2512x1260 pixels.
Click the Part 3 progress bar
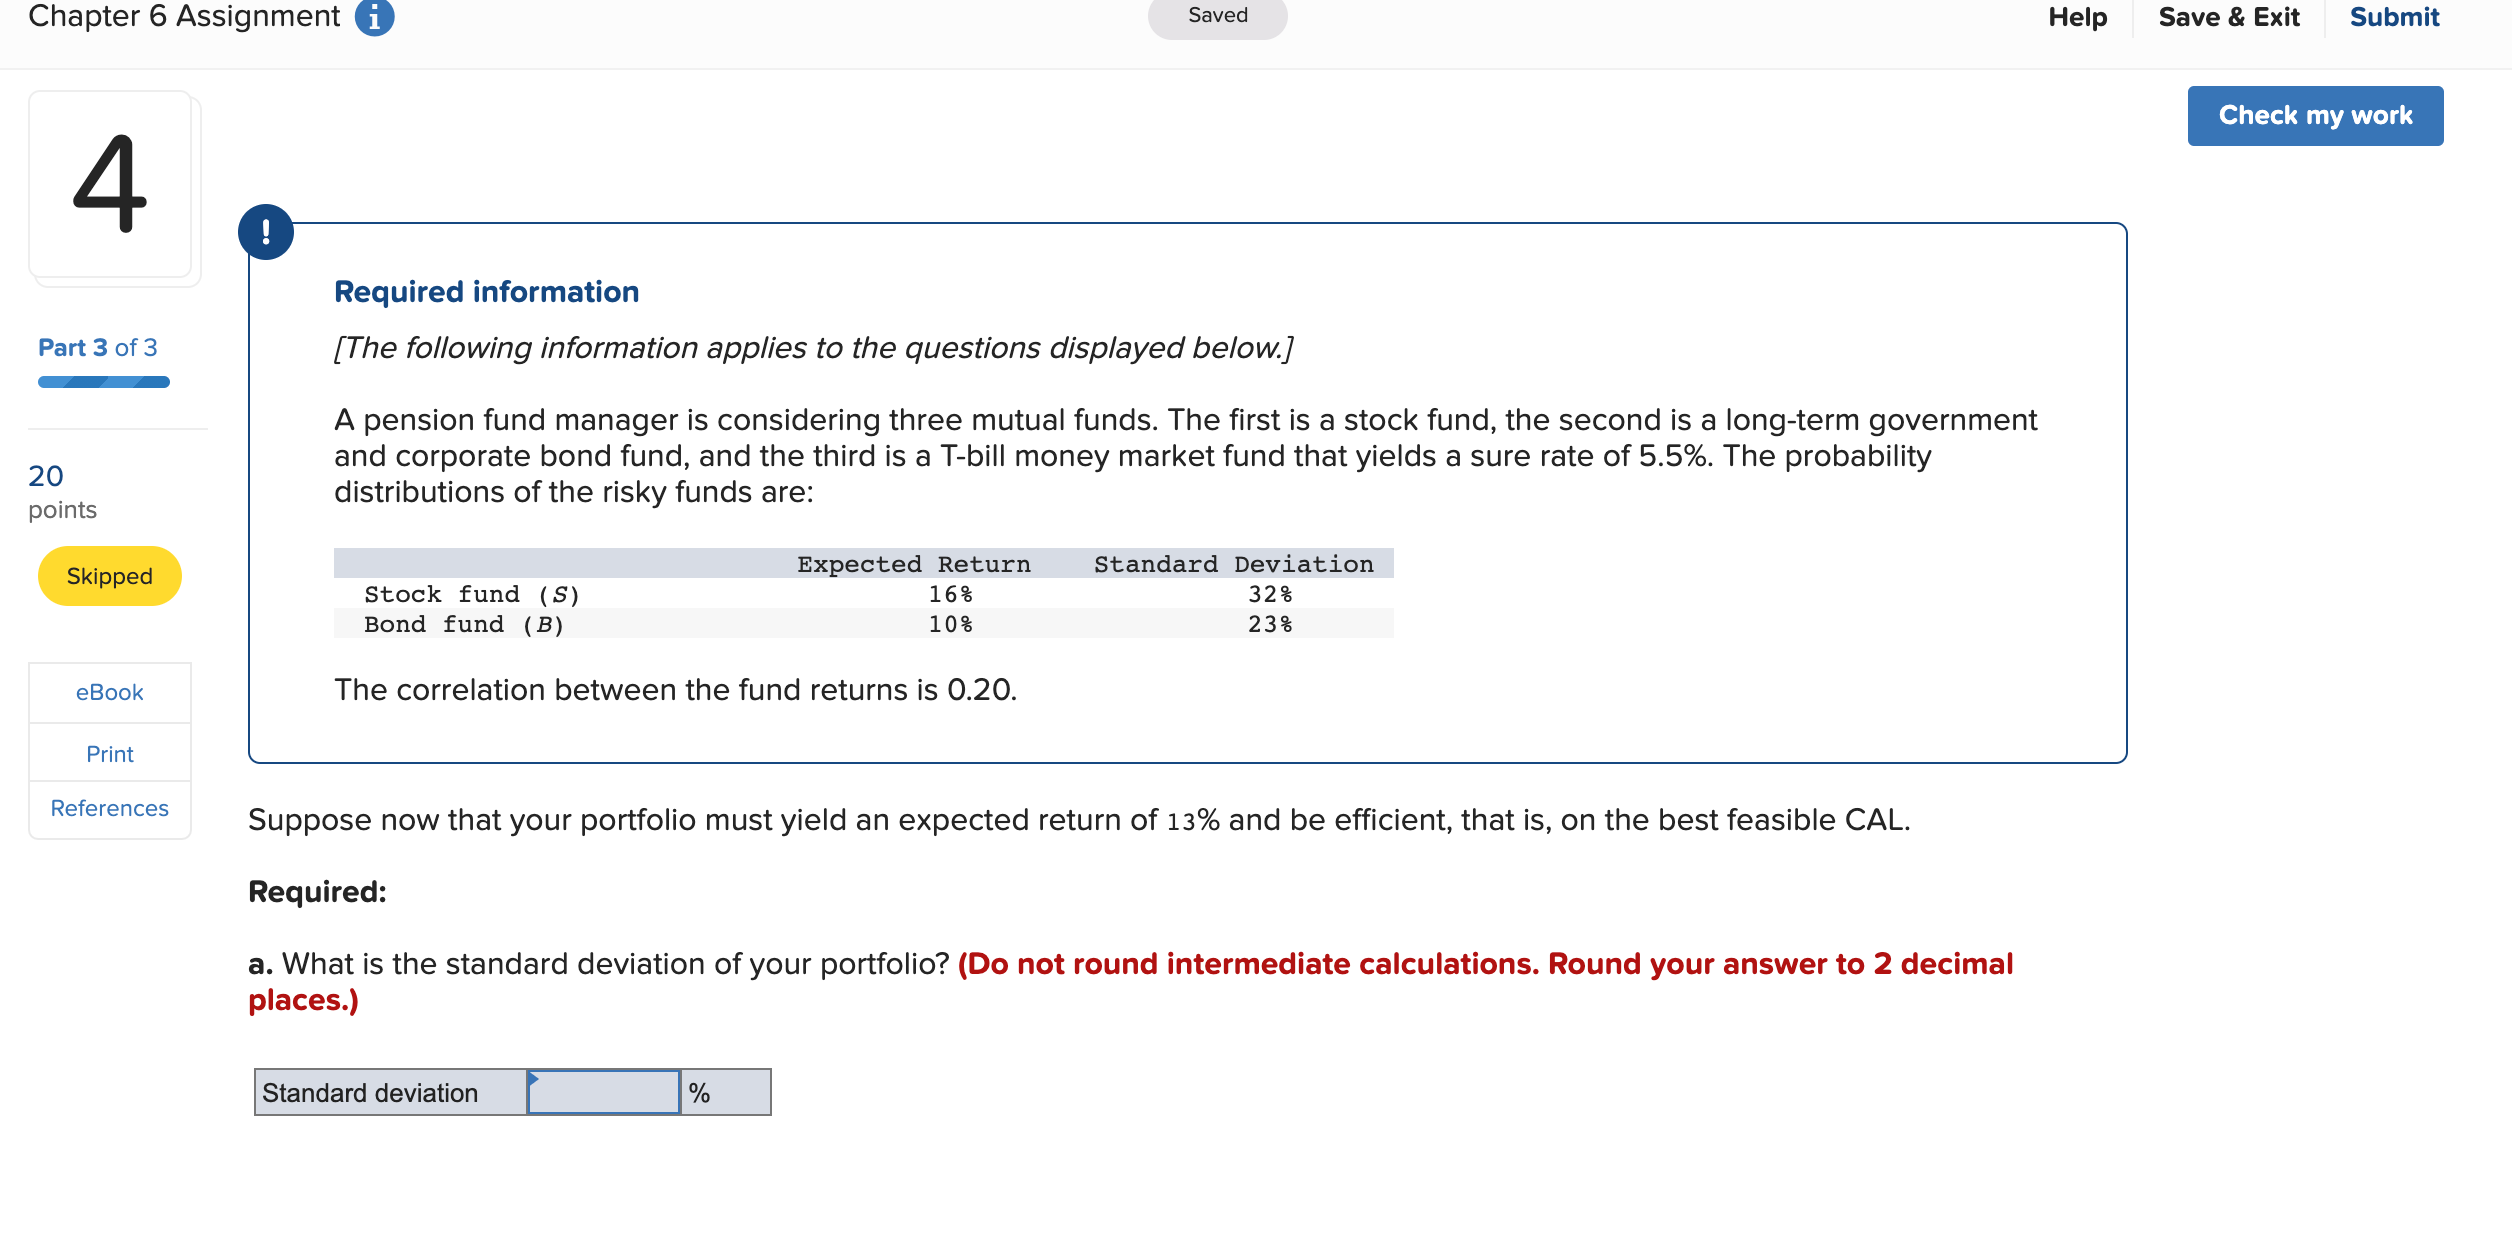tap(103, 381)
